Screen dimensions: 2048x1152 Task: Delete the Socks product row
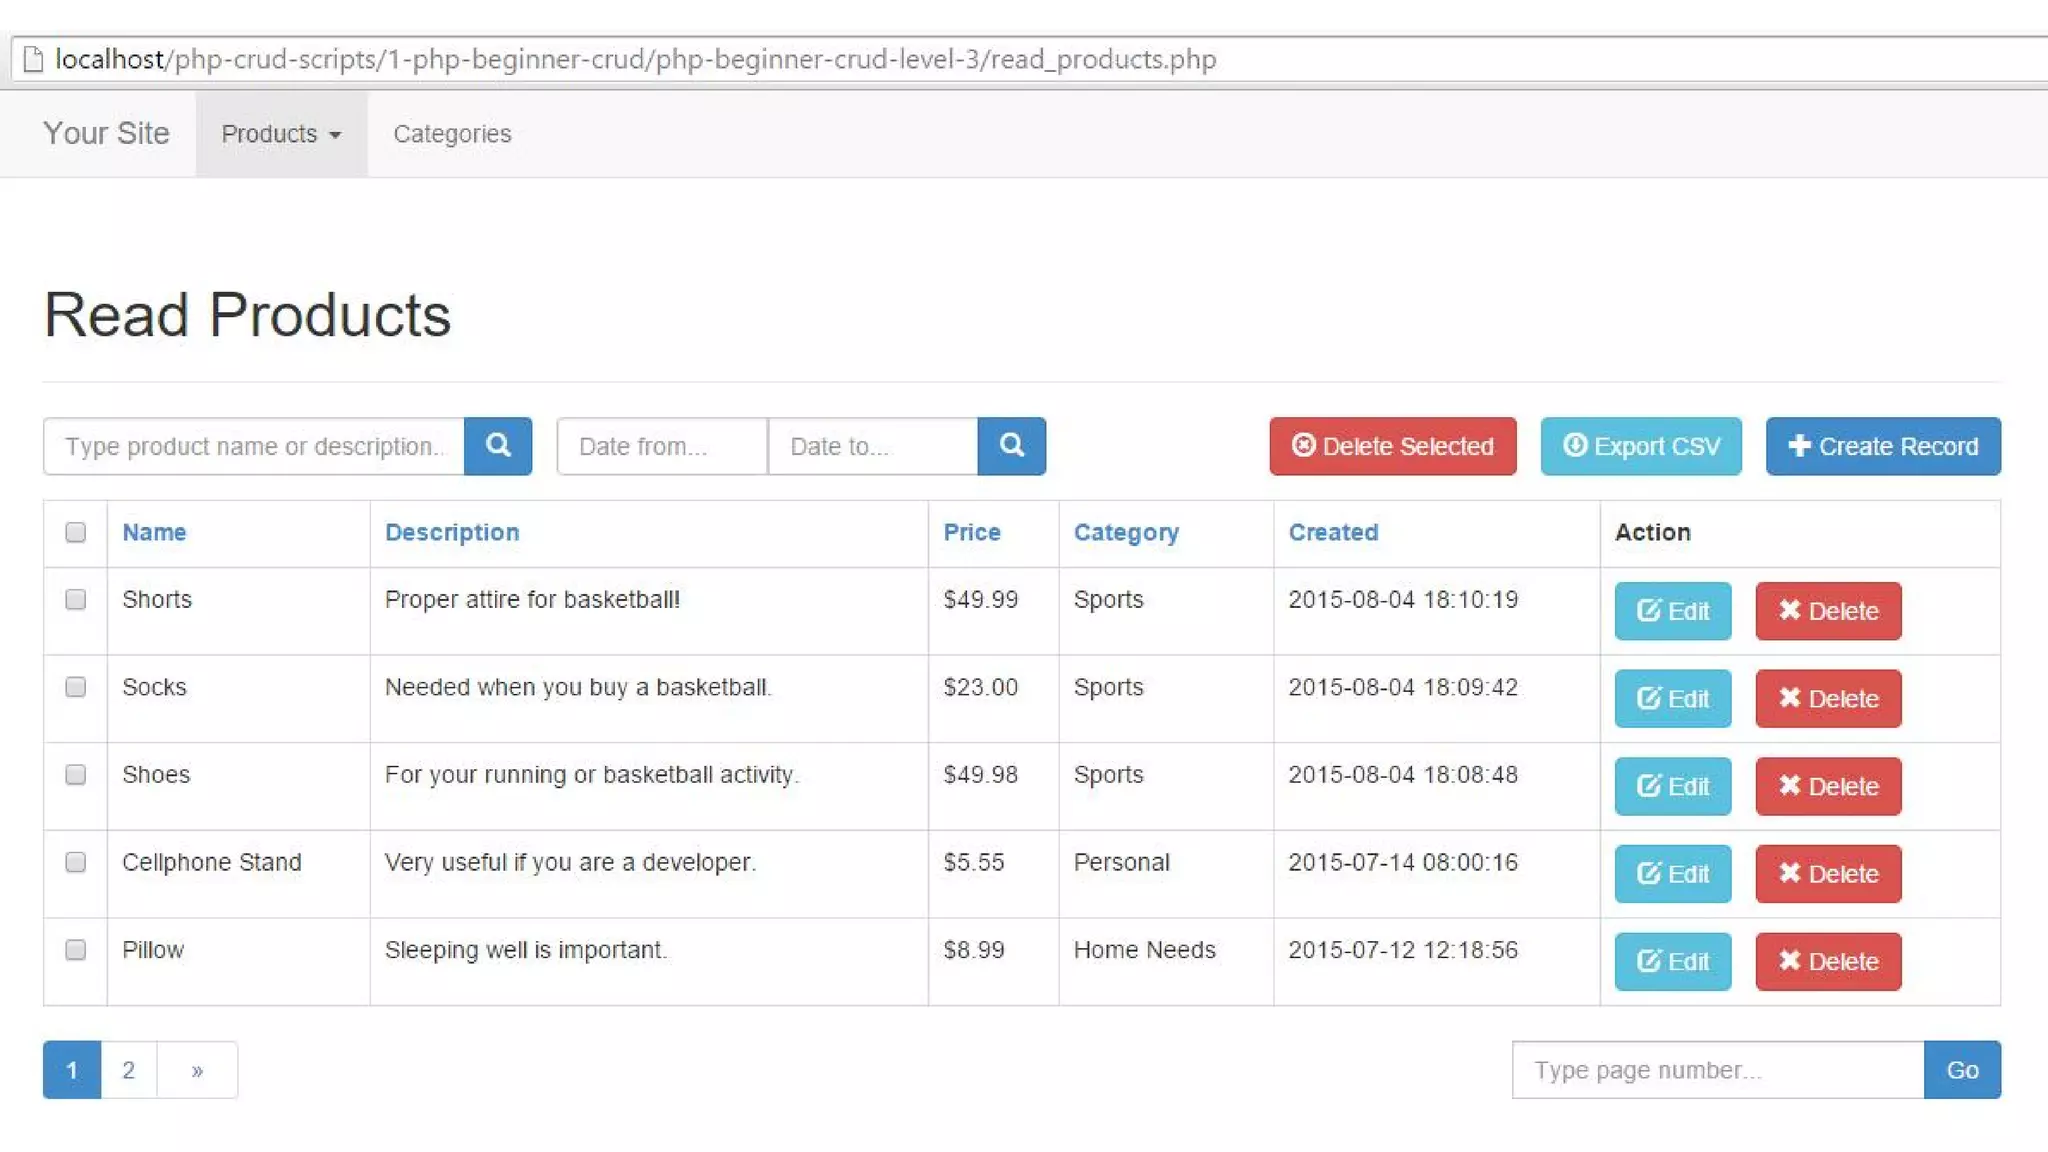pyautogui.click(x=1827, y=699)
